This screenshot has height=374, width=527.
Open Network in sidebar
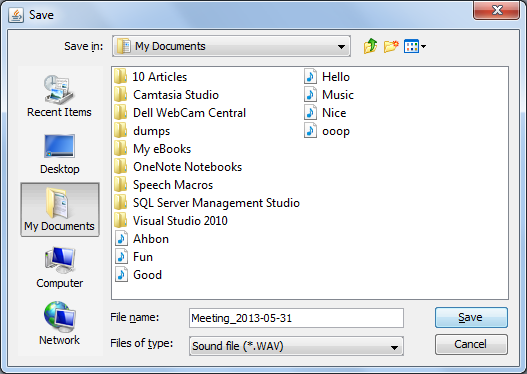(x=59, y=323)
